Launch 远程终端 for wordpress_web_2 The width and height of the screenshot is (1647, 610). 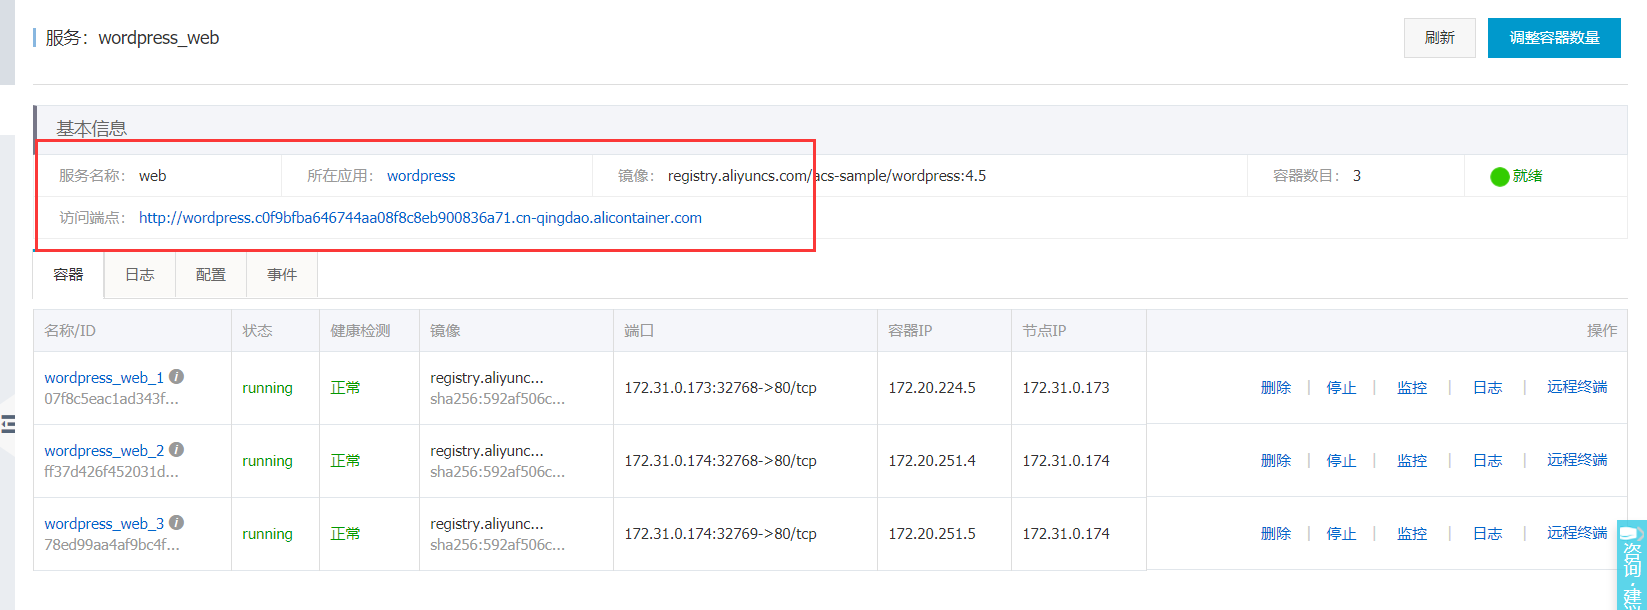pos(1577,460)
